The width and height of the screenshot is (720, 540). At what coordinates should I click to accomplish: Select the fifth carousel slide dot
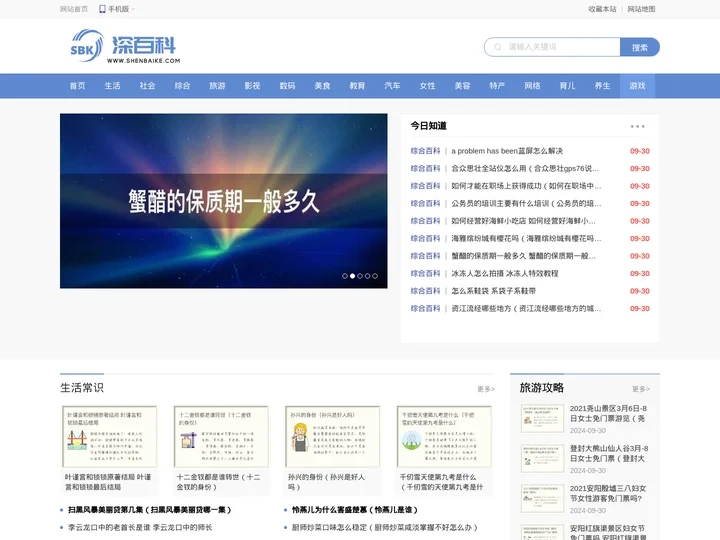point(375,276)
